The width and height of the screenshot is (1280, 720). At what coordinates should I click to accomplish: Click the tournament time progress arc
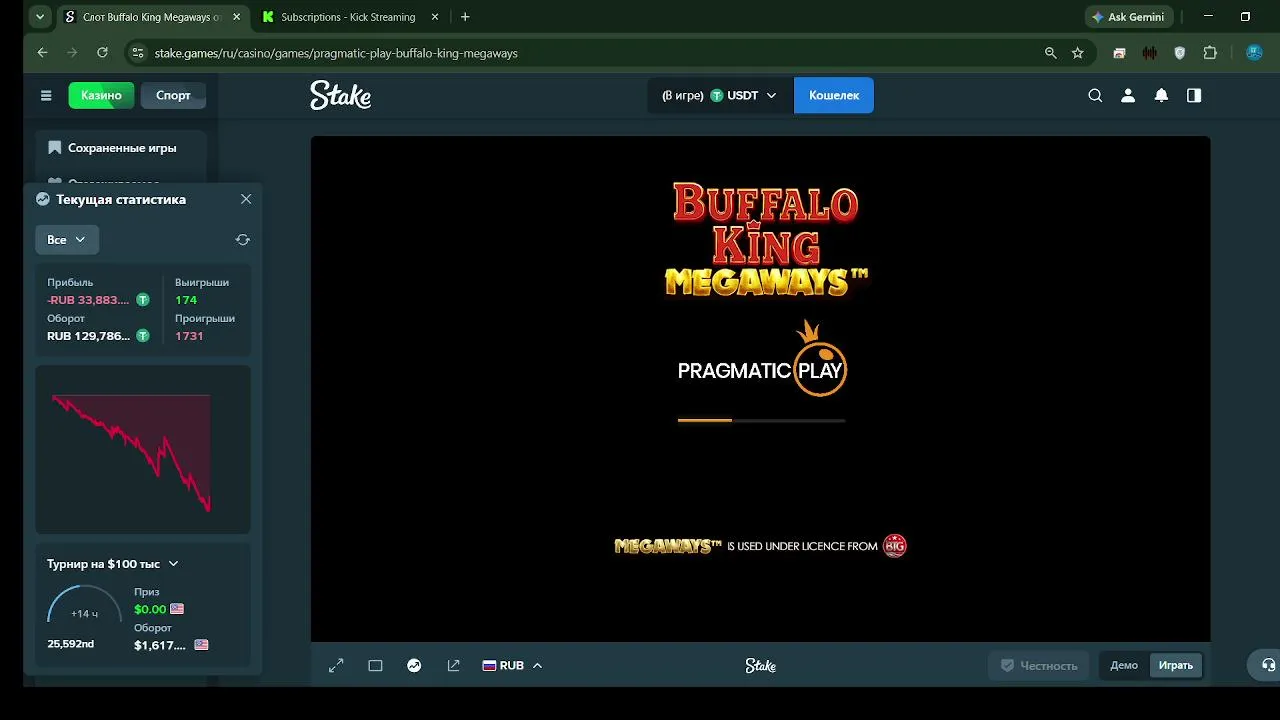pyautogui.click(x=84, y=605)
